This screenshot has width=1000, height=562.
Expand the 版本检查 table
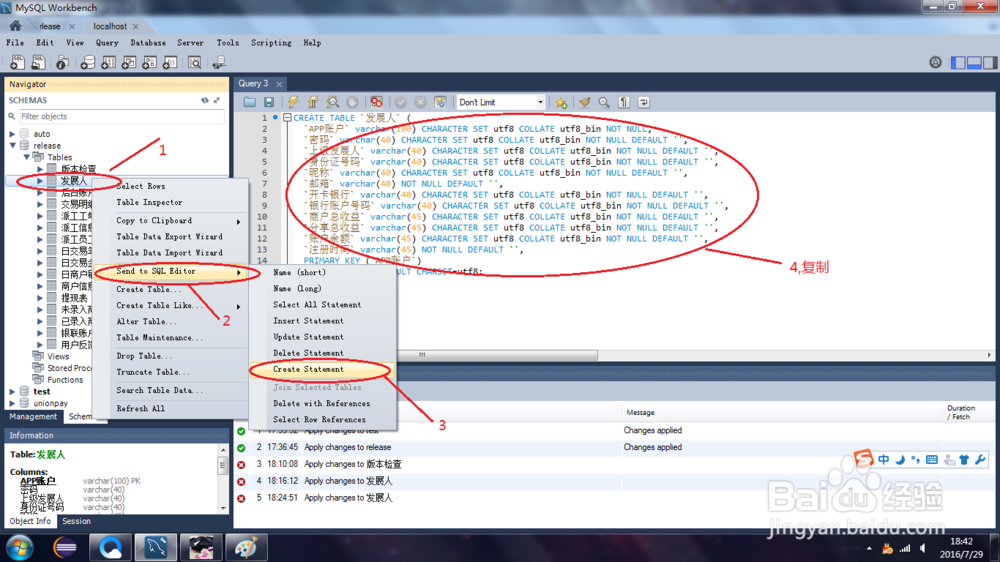40,169
